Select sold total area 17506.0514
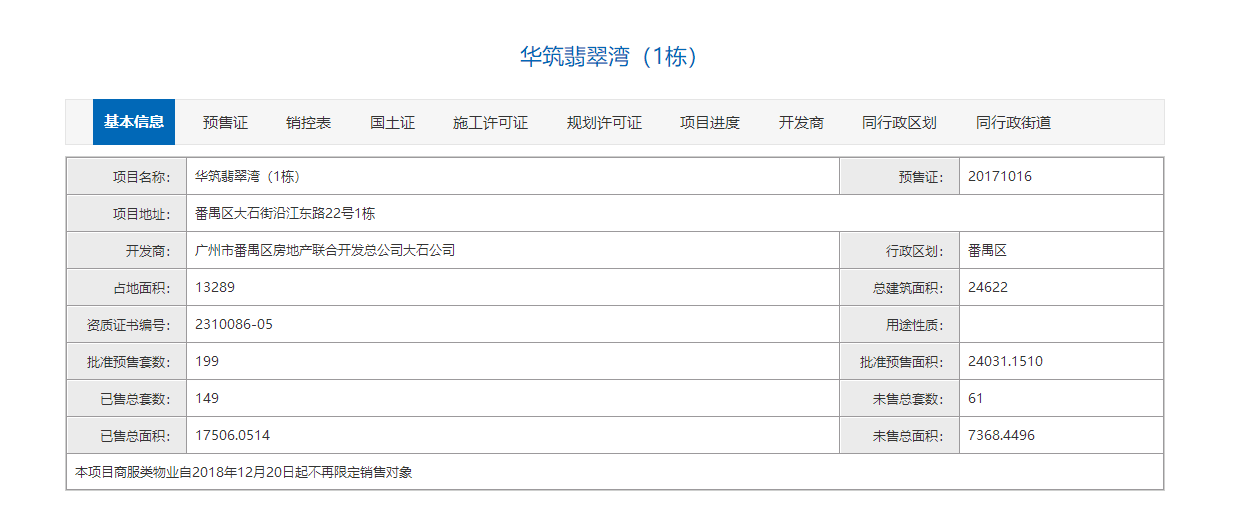1245x526 pixels. click(x=233, y=435)
